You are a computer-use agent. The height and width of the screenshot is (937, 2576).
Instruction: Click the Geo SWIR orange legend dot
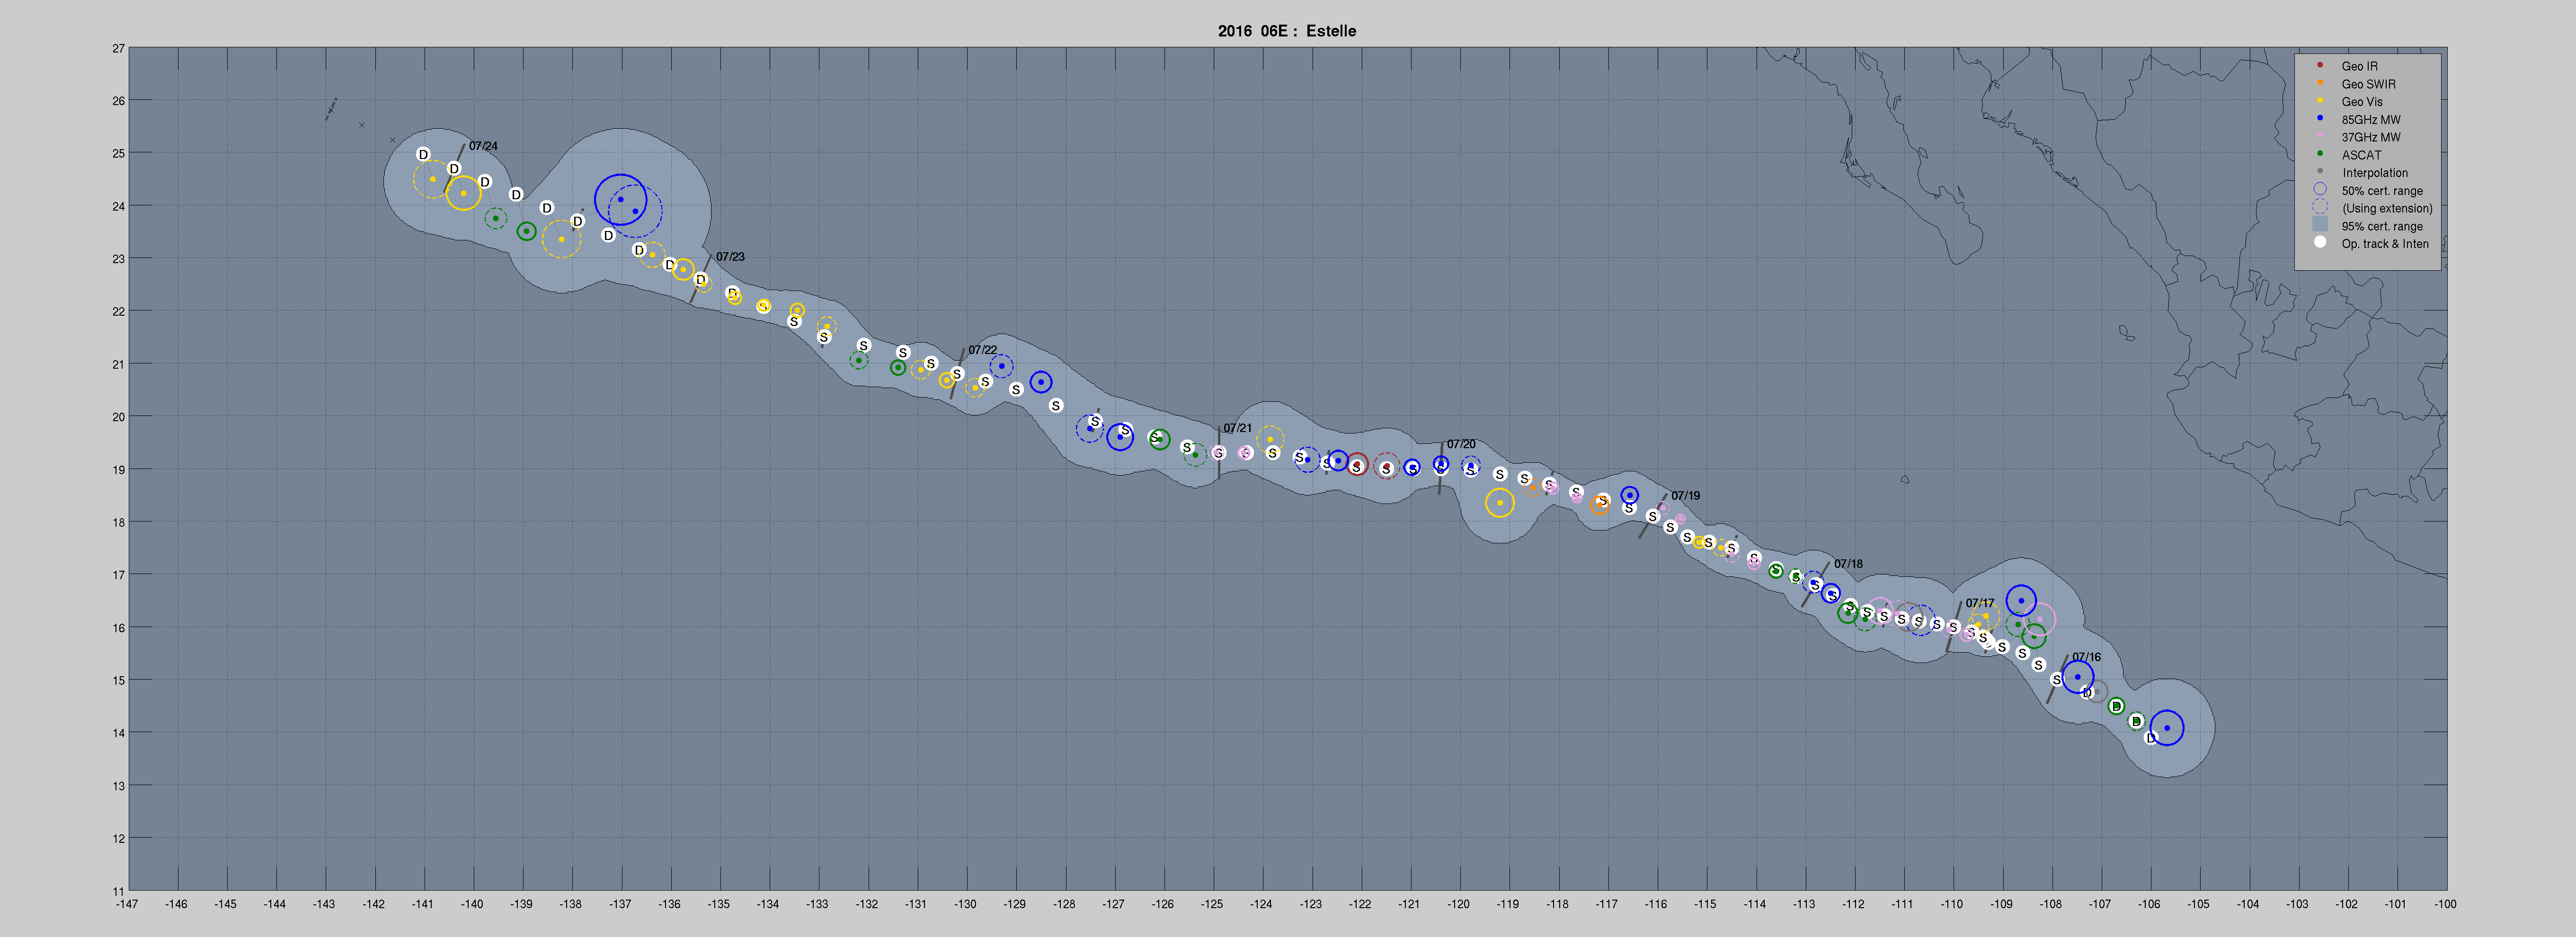(x=2319, y=83)
